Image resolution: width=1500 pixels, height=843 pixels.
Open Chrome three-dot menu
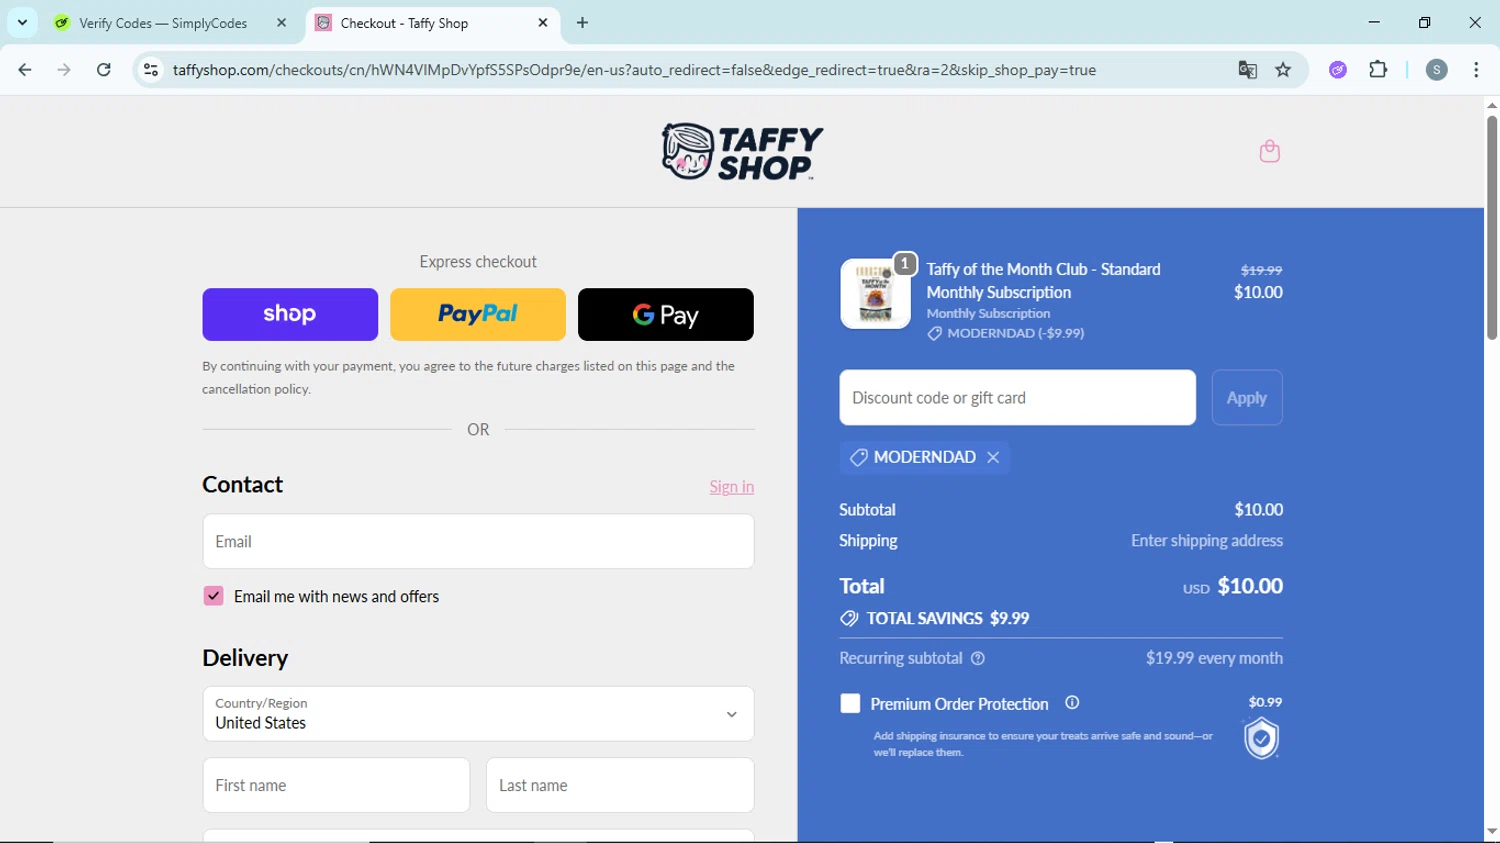click(1476, 70)
